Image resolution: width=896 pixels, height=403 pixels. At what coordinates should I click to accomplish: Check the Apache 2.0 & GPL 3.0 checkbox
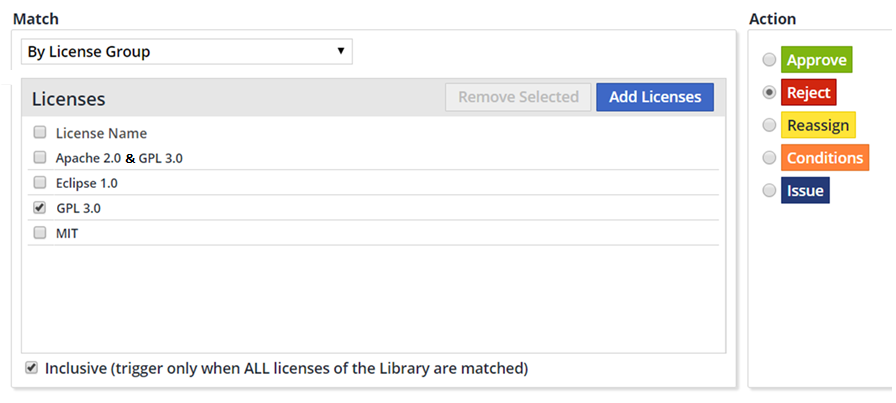coord(40,157)
